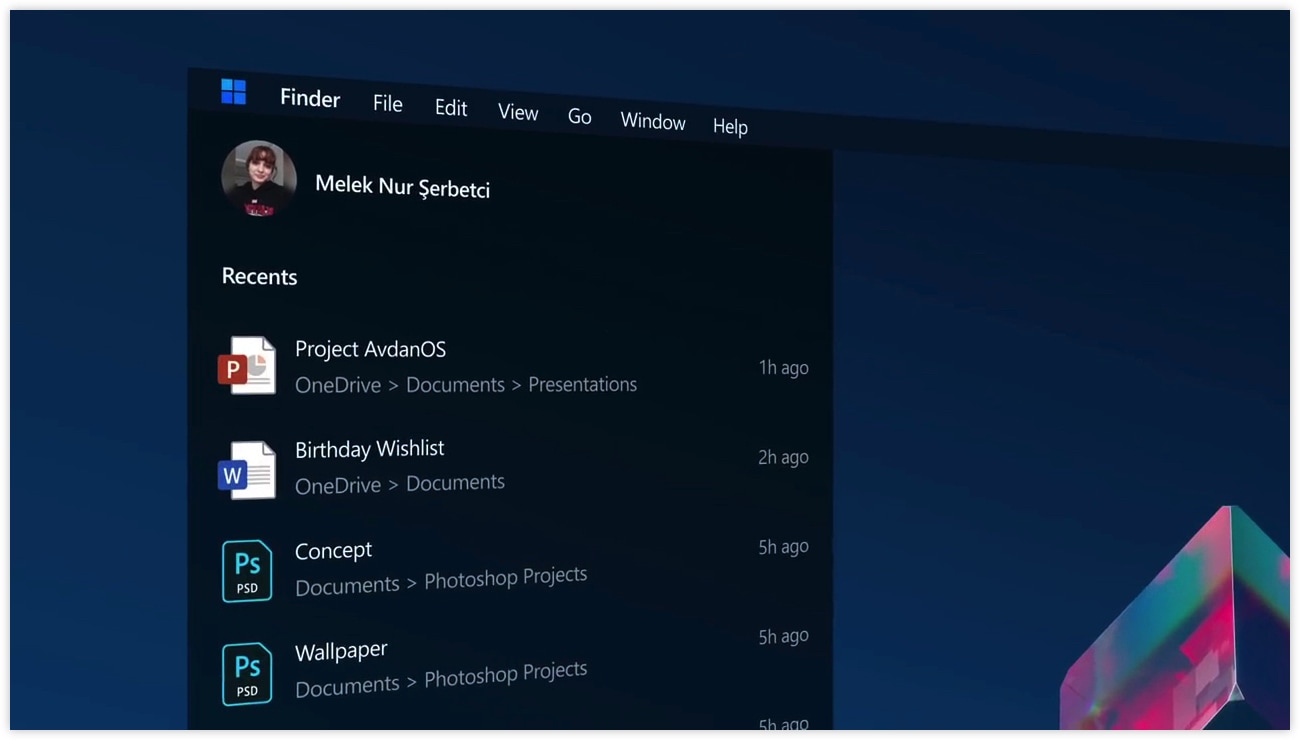Viewport: 1300px width, 740px height.
Task: Open the View menu
Action: pos(518,113)
